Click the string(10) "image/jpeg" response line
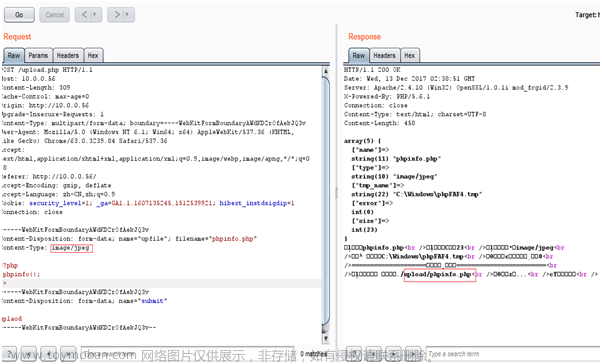602x364 pixels. (395, 176)
